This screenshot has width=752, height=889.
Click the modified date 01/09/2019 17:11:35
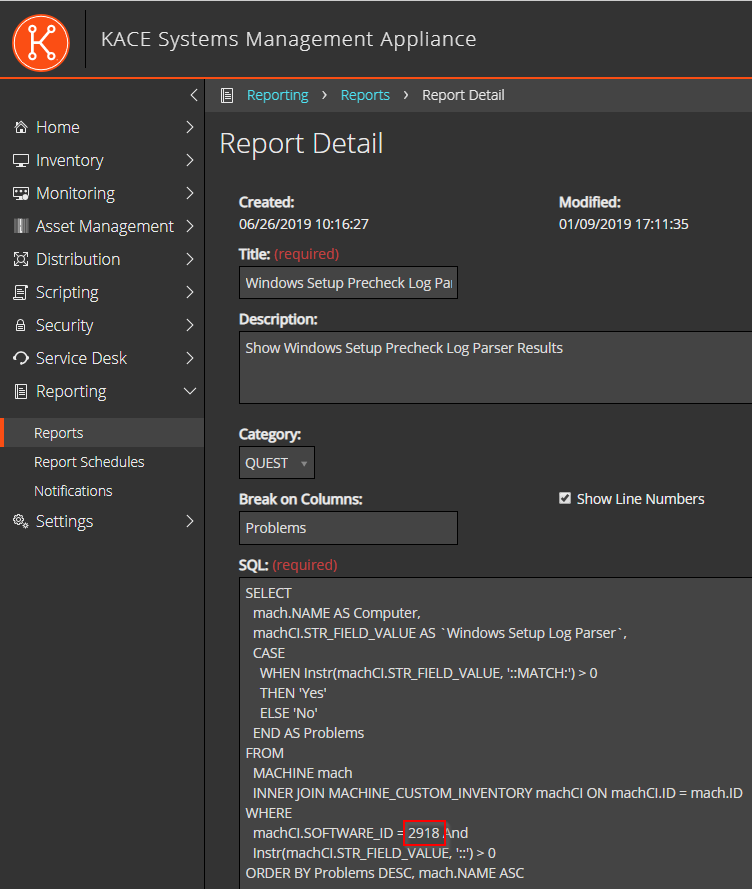[x=624, y=224]
